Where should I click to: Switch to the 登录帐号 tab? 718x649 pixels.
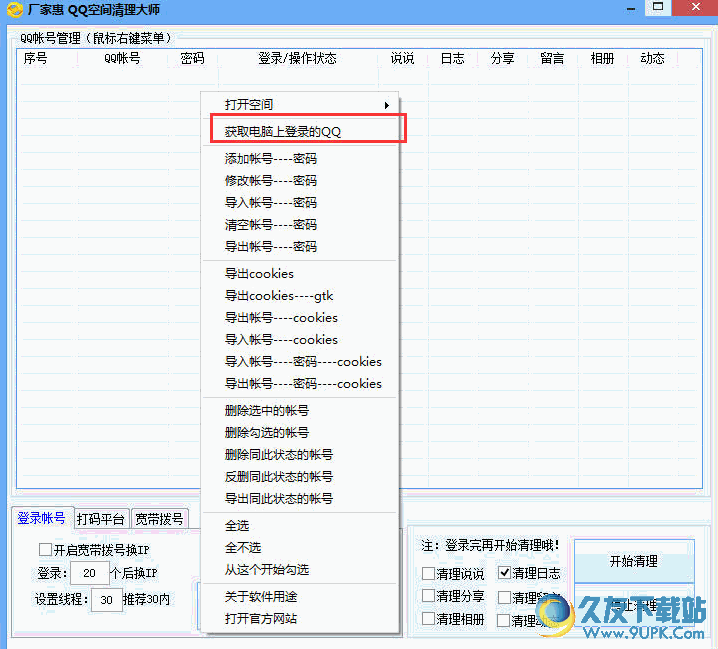(x=42, y=518)
